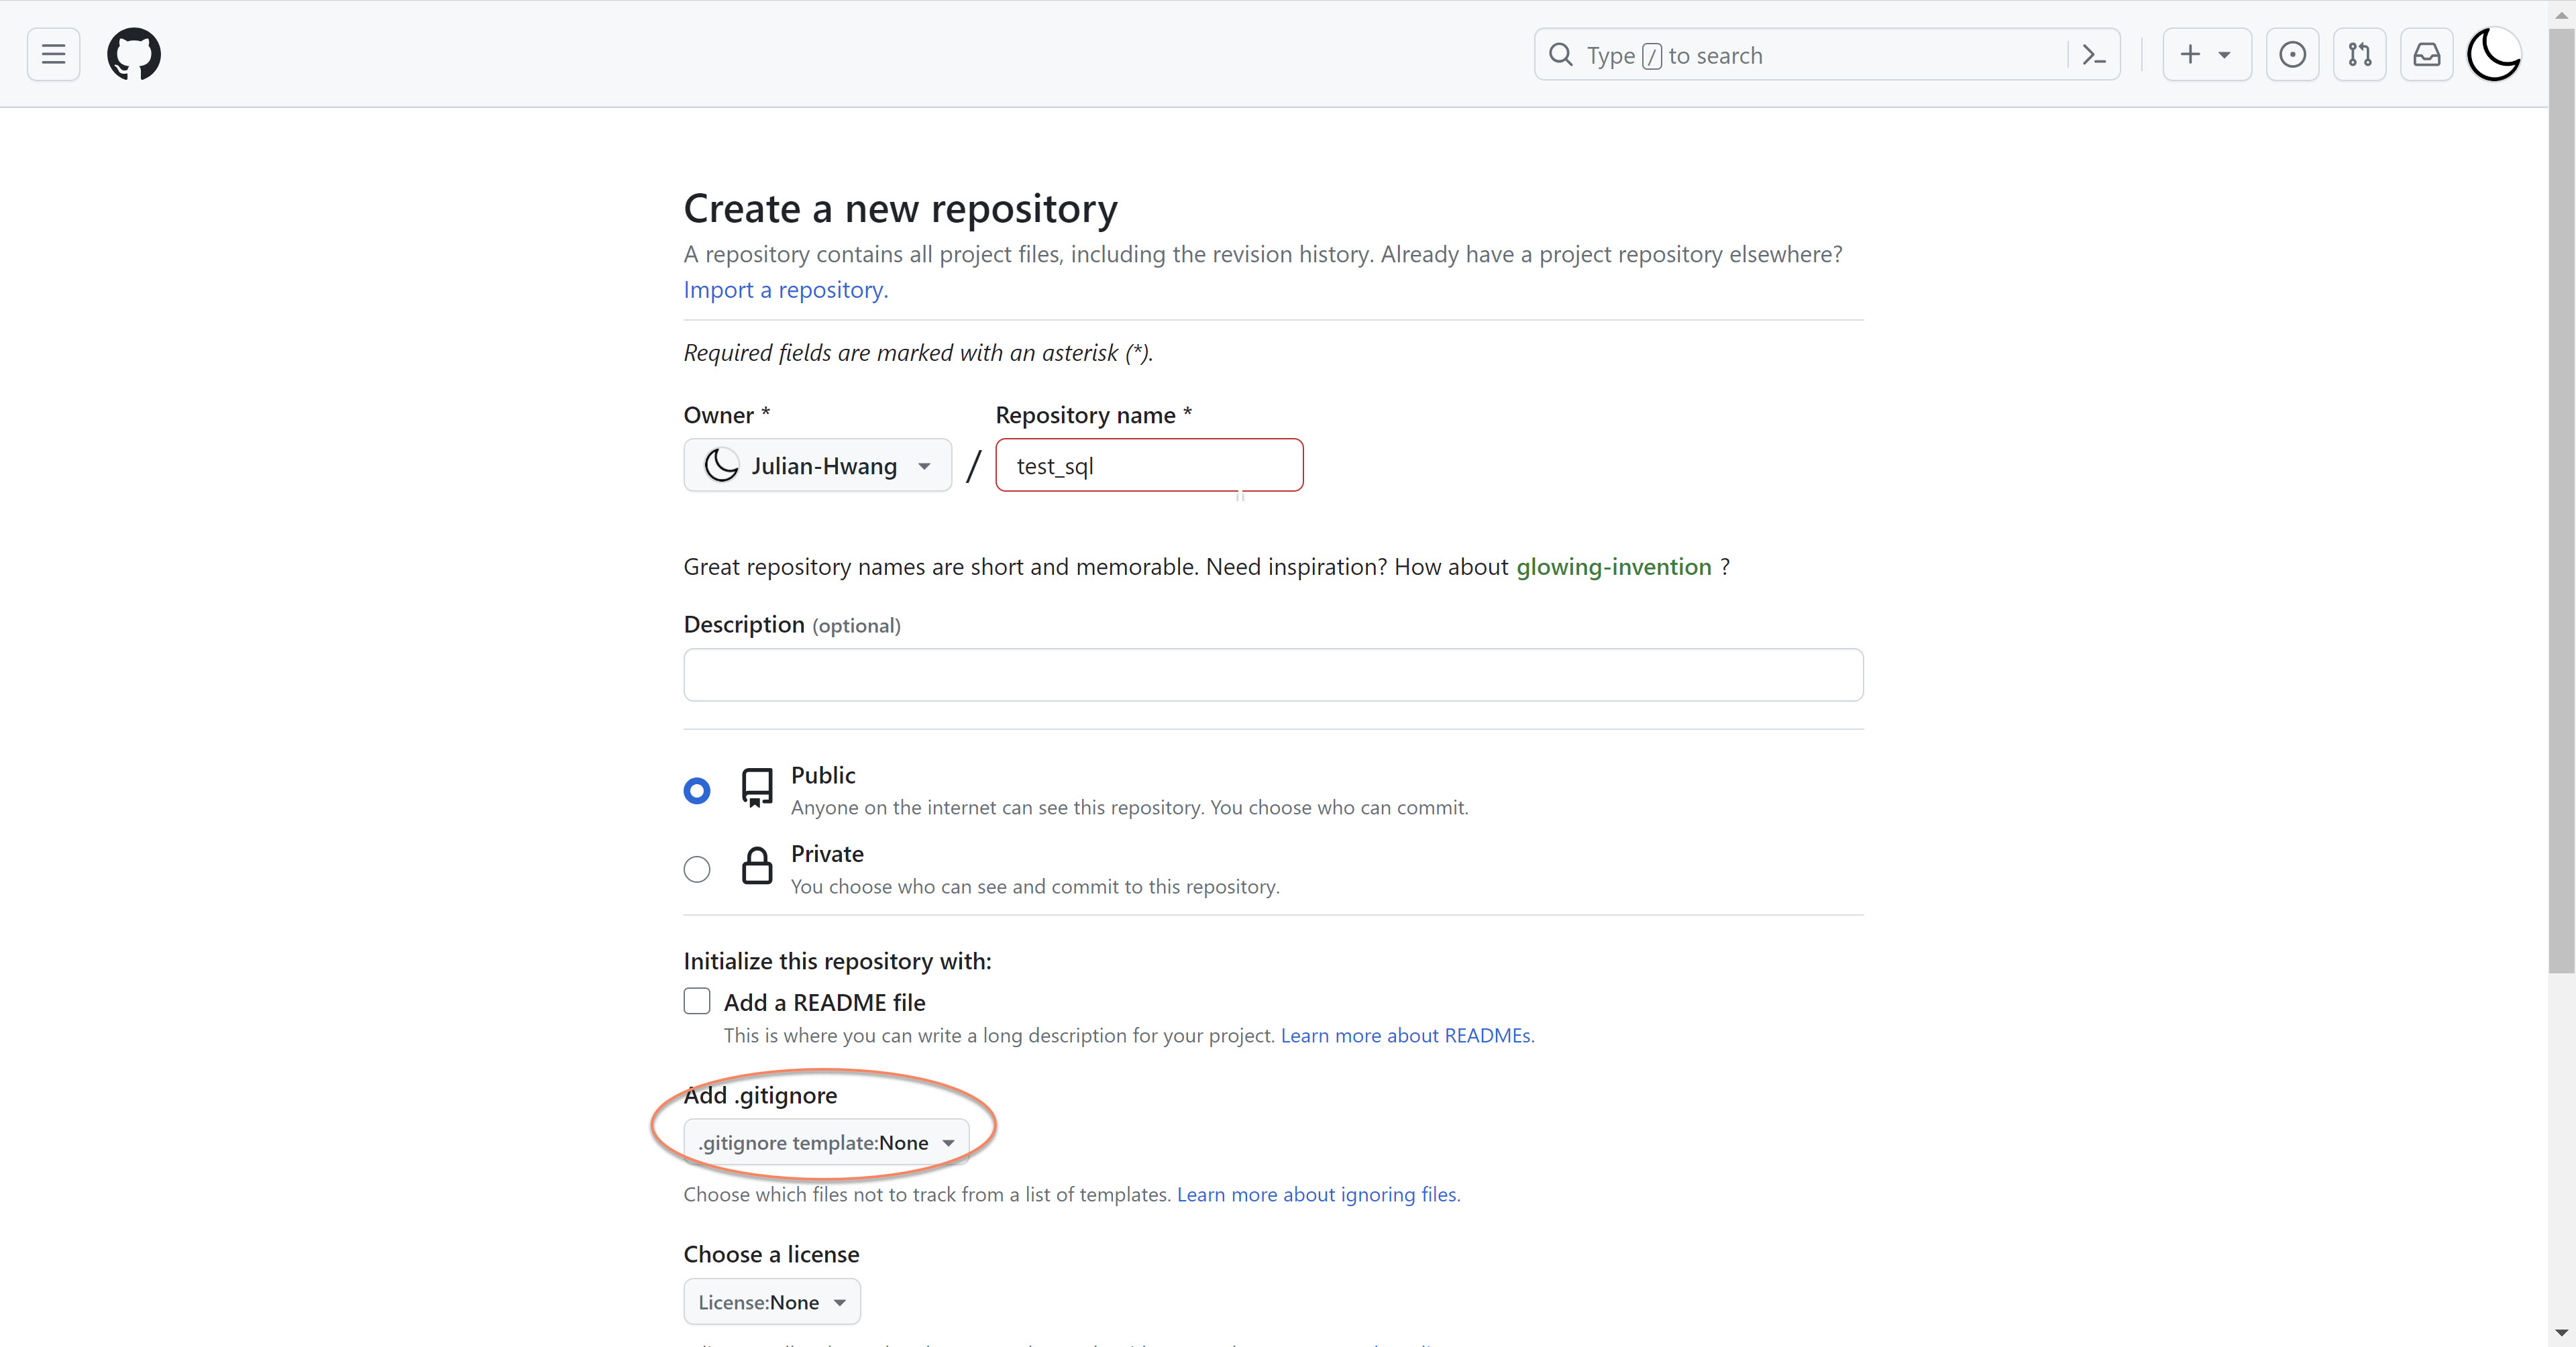Screen dimensions: 2576x1347
Task: Go to the GitHub homepage logo
Action: (x=134, y=54)
